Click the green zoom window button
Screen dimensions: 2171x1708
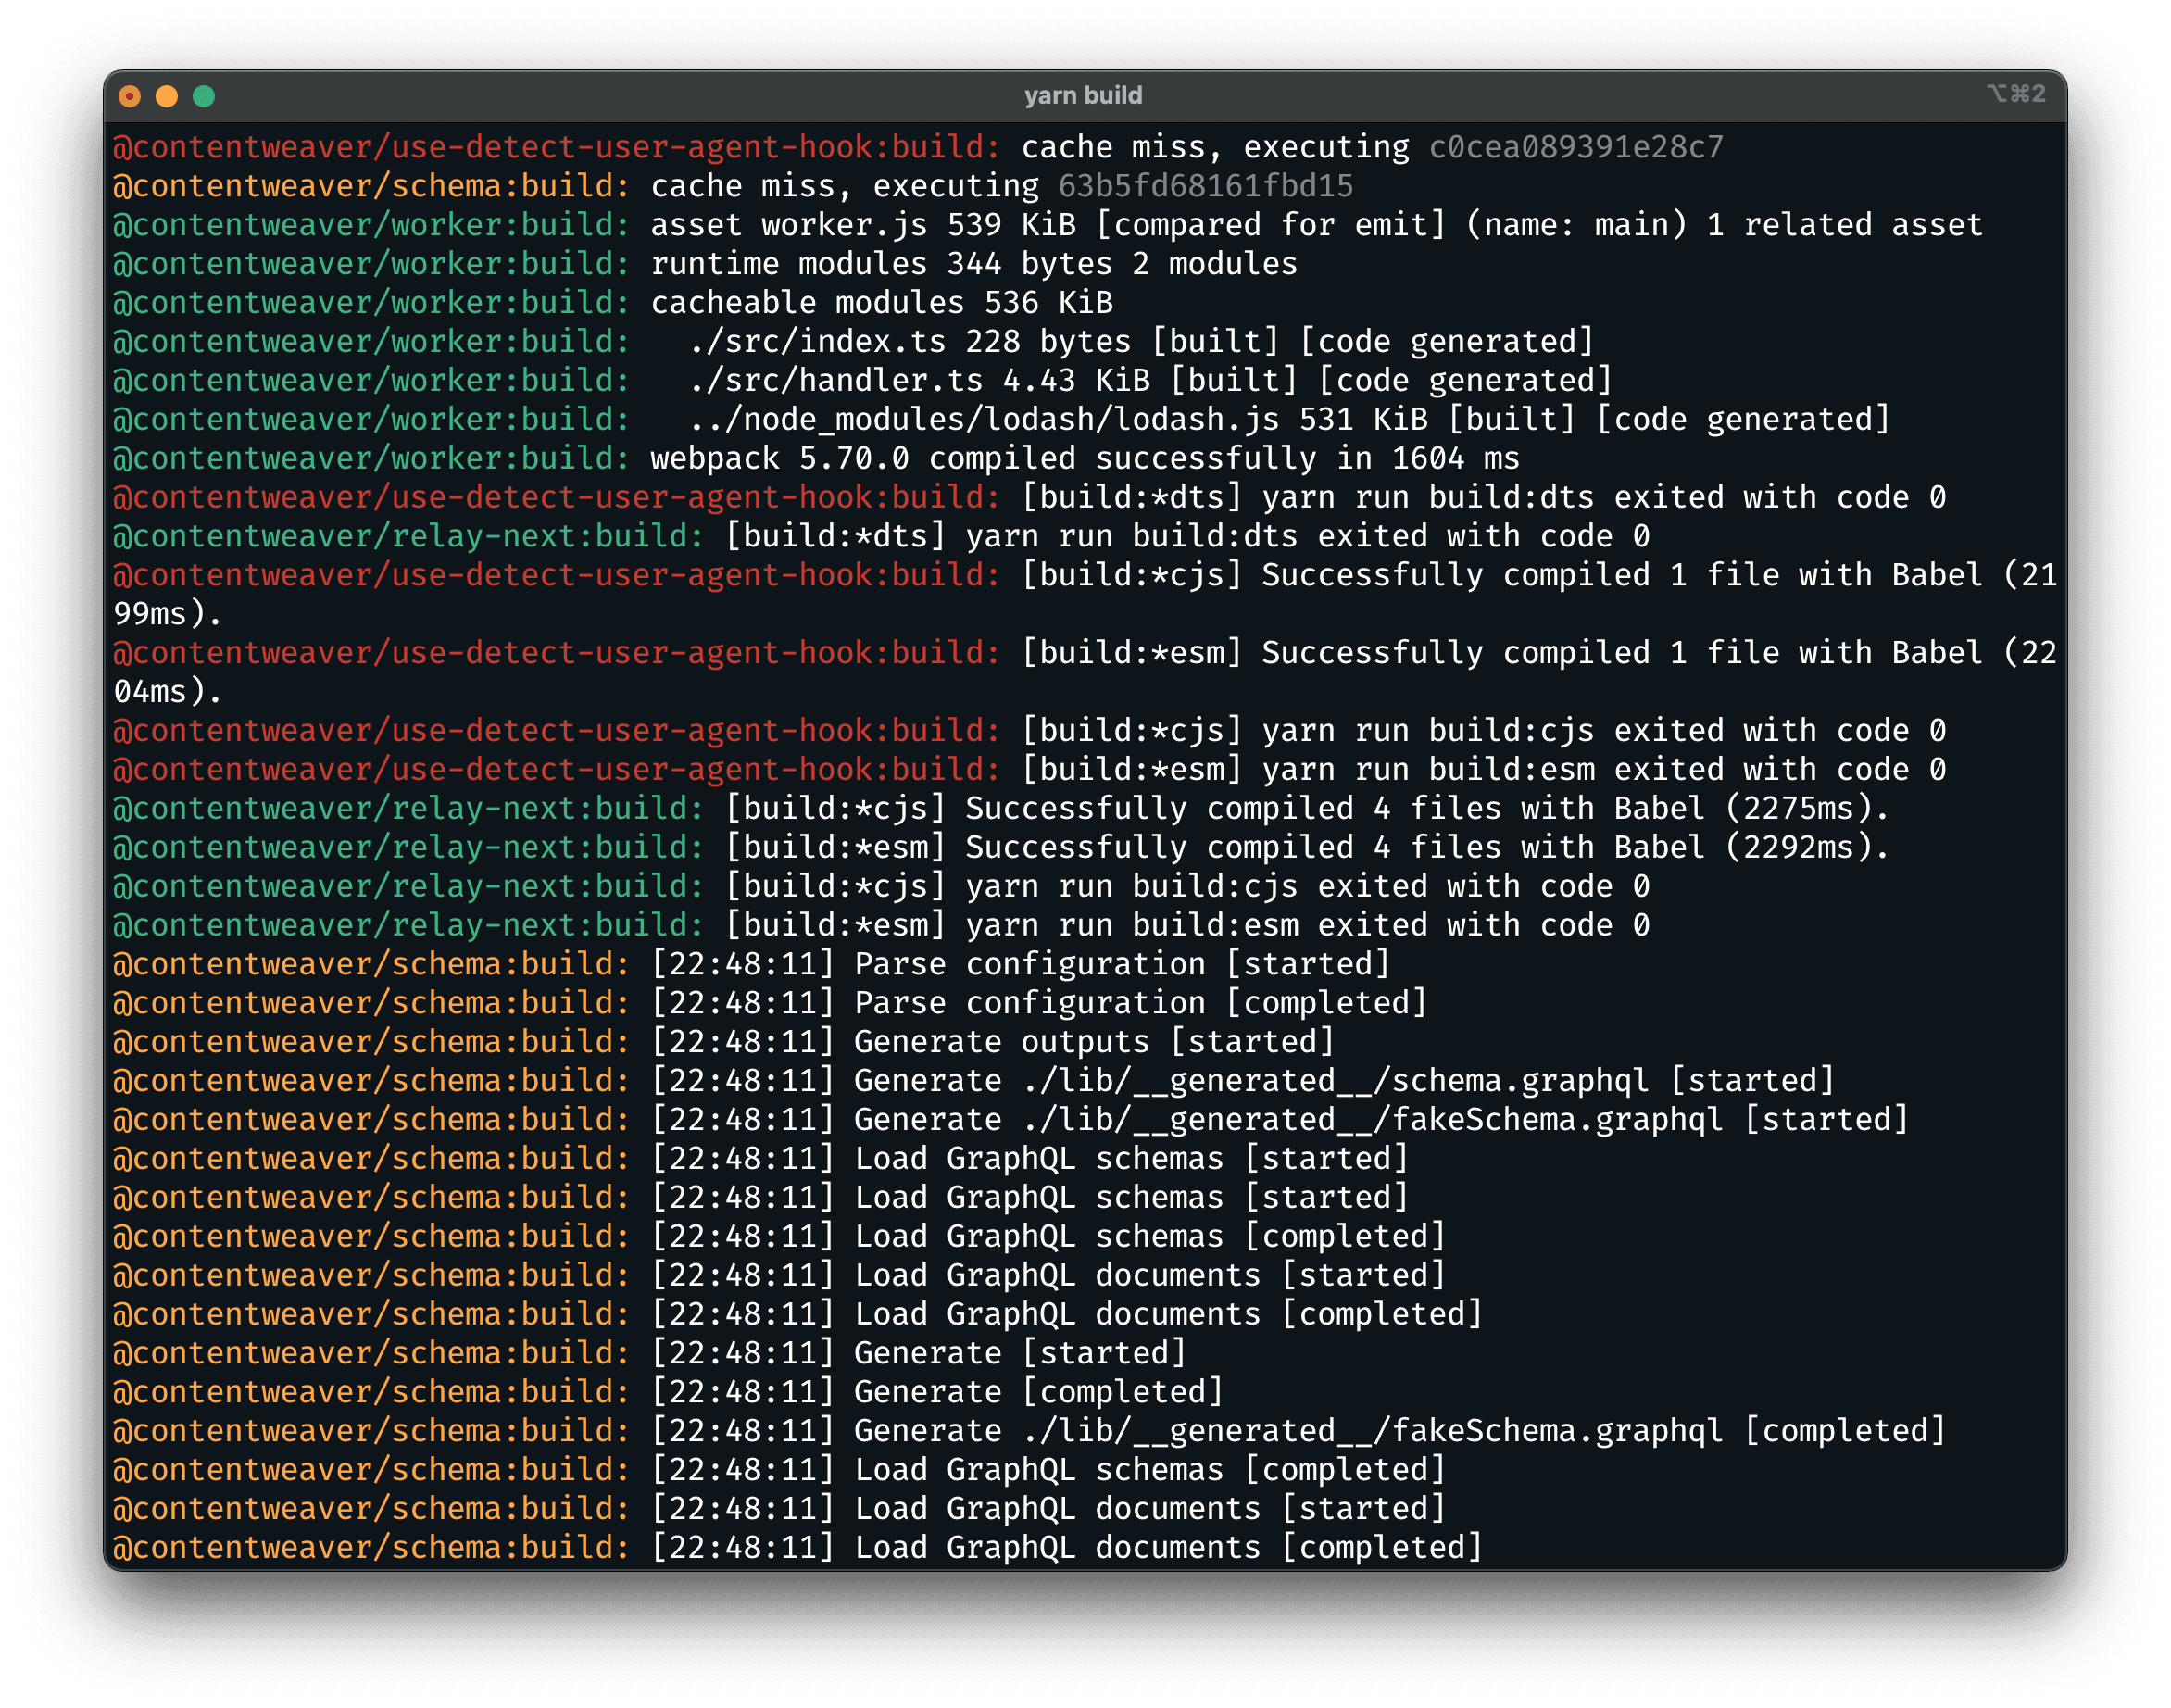204,96
